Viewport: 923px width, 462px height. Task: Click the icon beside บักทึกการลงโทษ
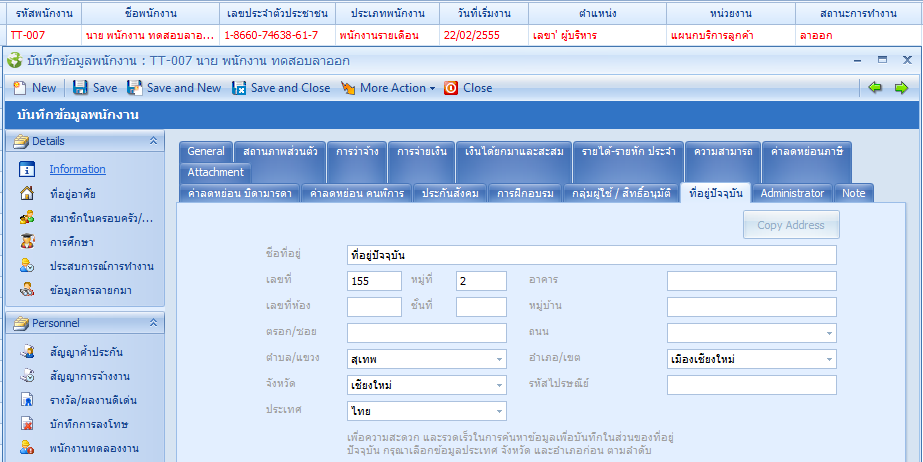27,424
